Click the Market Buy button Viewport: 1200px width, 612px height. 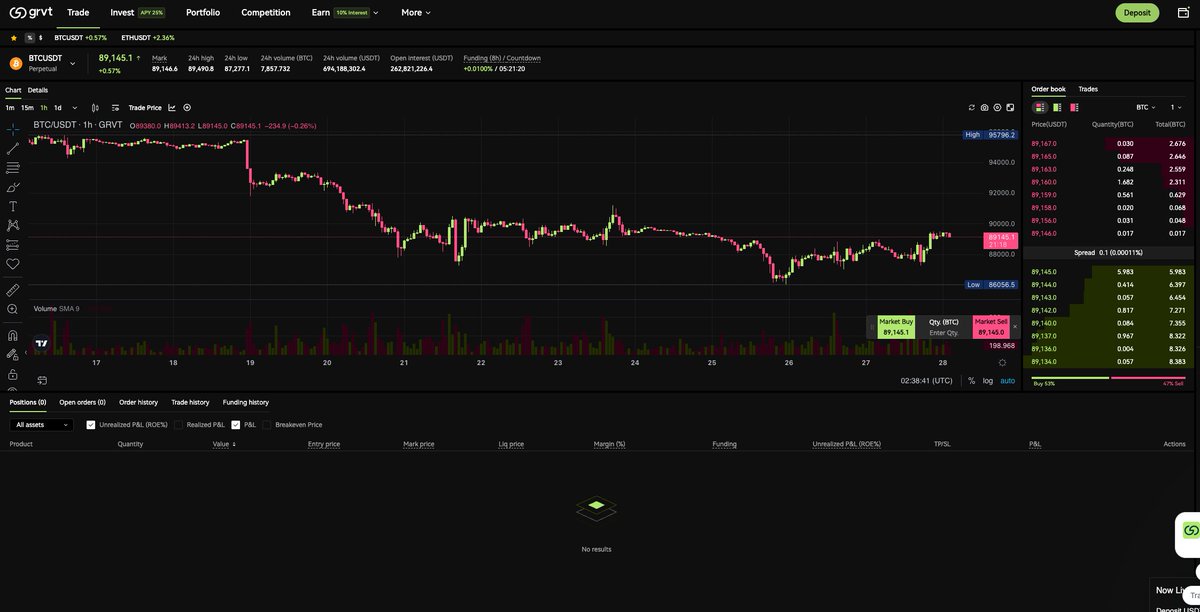pos(896,327)
